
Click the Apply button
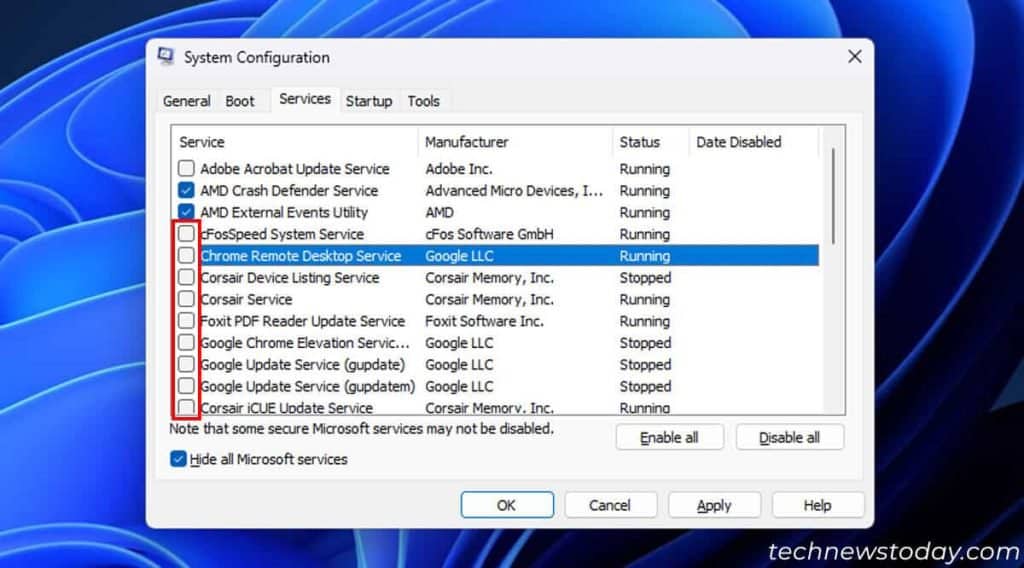pos(714,505)
